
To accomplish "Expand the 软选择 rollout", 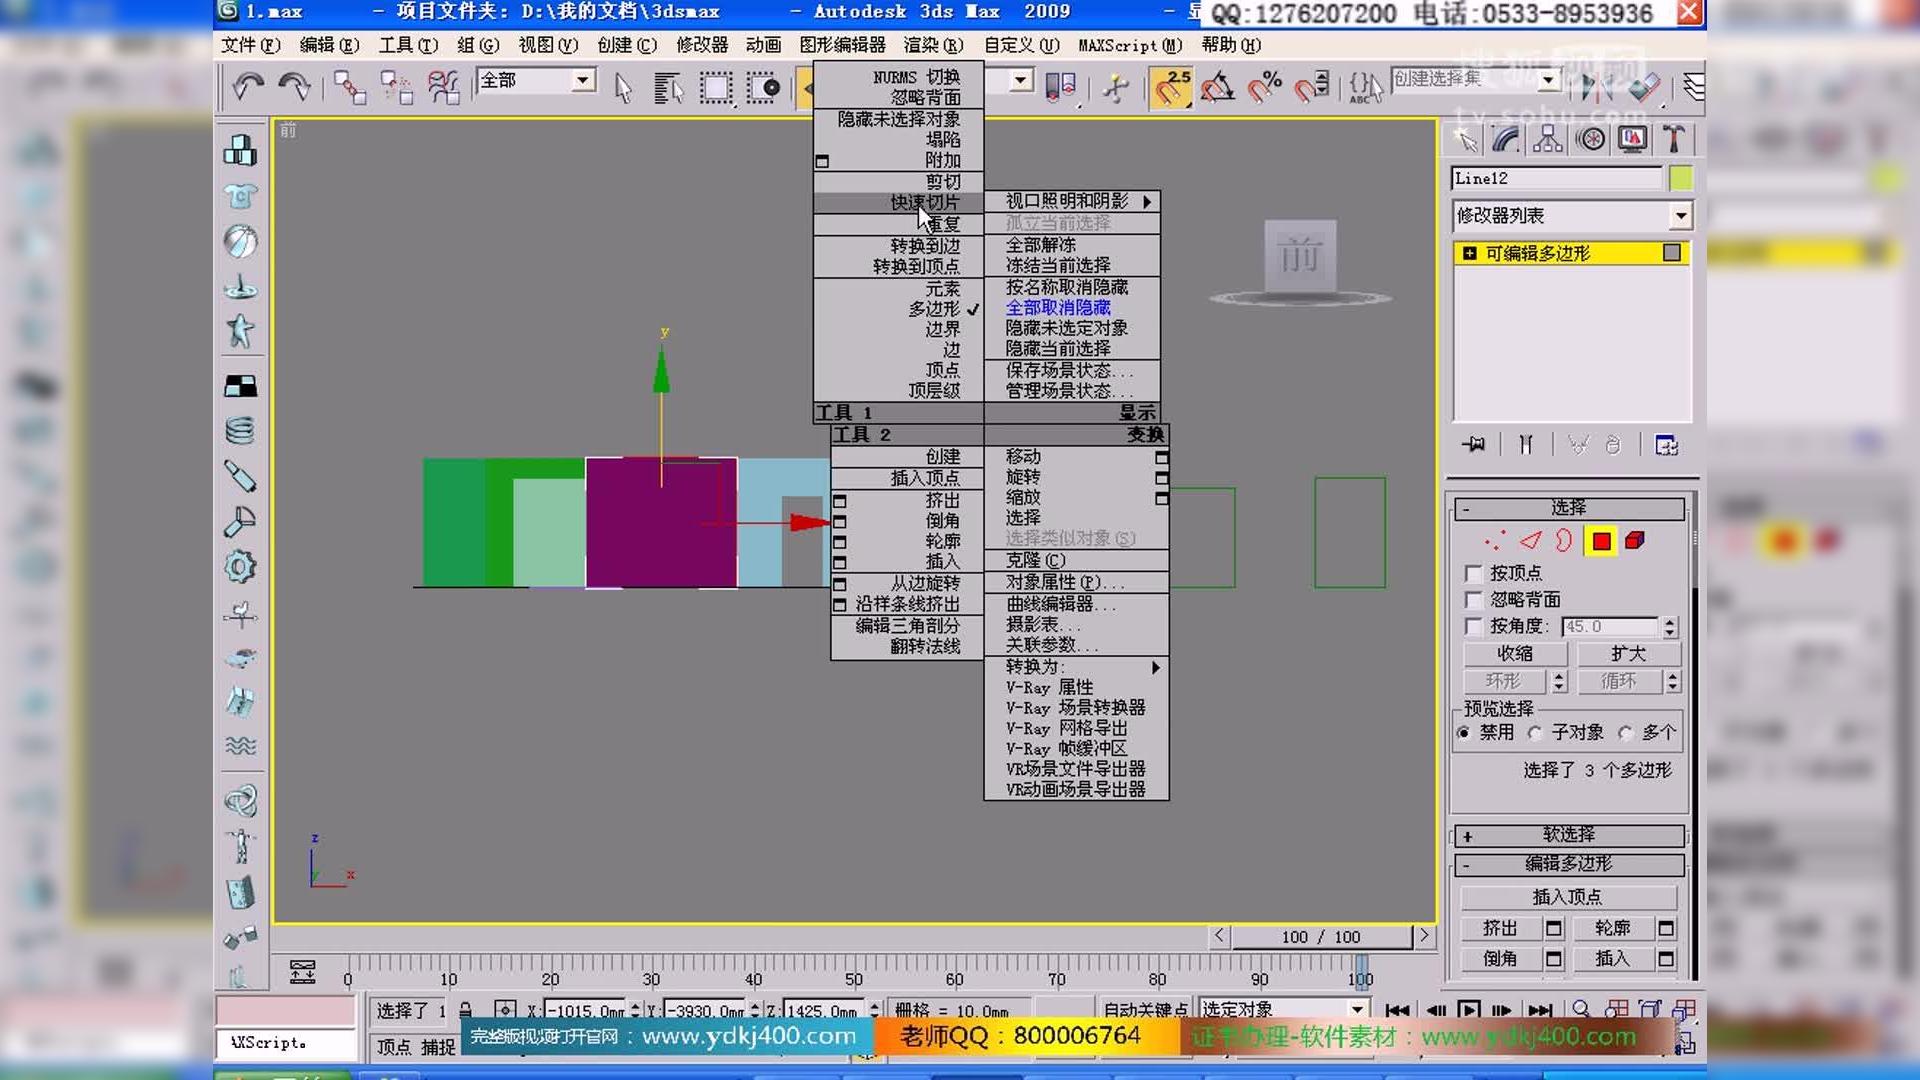I will [x=1567, y=835].
